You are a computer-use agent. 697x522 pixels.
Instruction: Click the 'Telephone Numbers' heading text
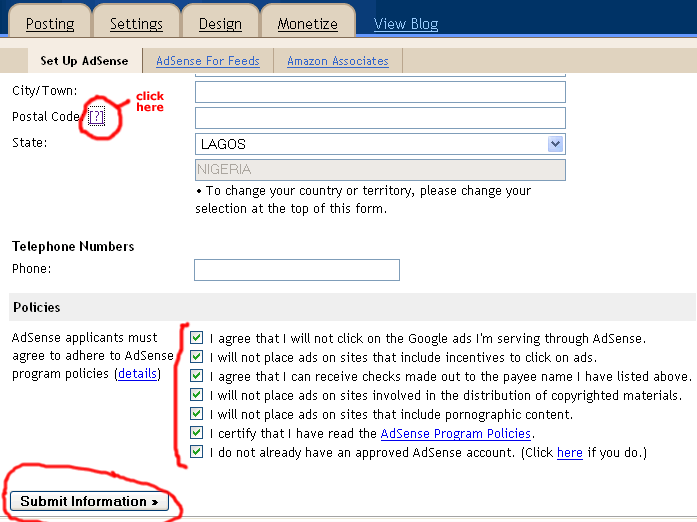[73, 246]
